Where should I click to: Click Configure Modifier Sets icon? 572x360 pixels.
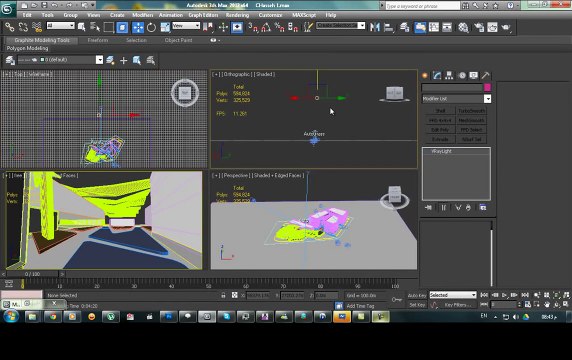[x=483, y=208]
